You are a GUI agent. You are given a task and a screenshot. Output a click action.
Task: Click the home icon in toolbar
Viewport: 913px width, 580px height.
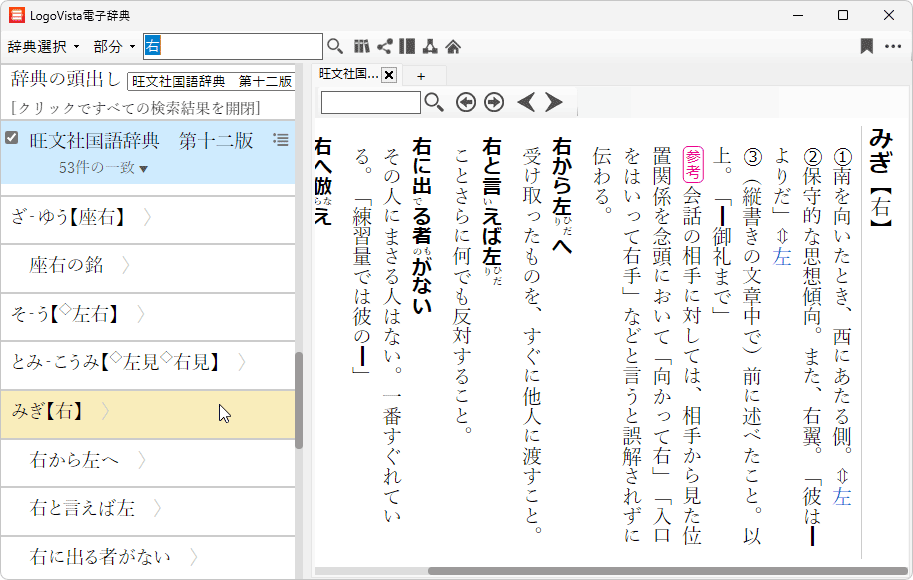pos(453,46)
